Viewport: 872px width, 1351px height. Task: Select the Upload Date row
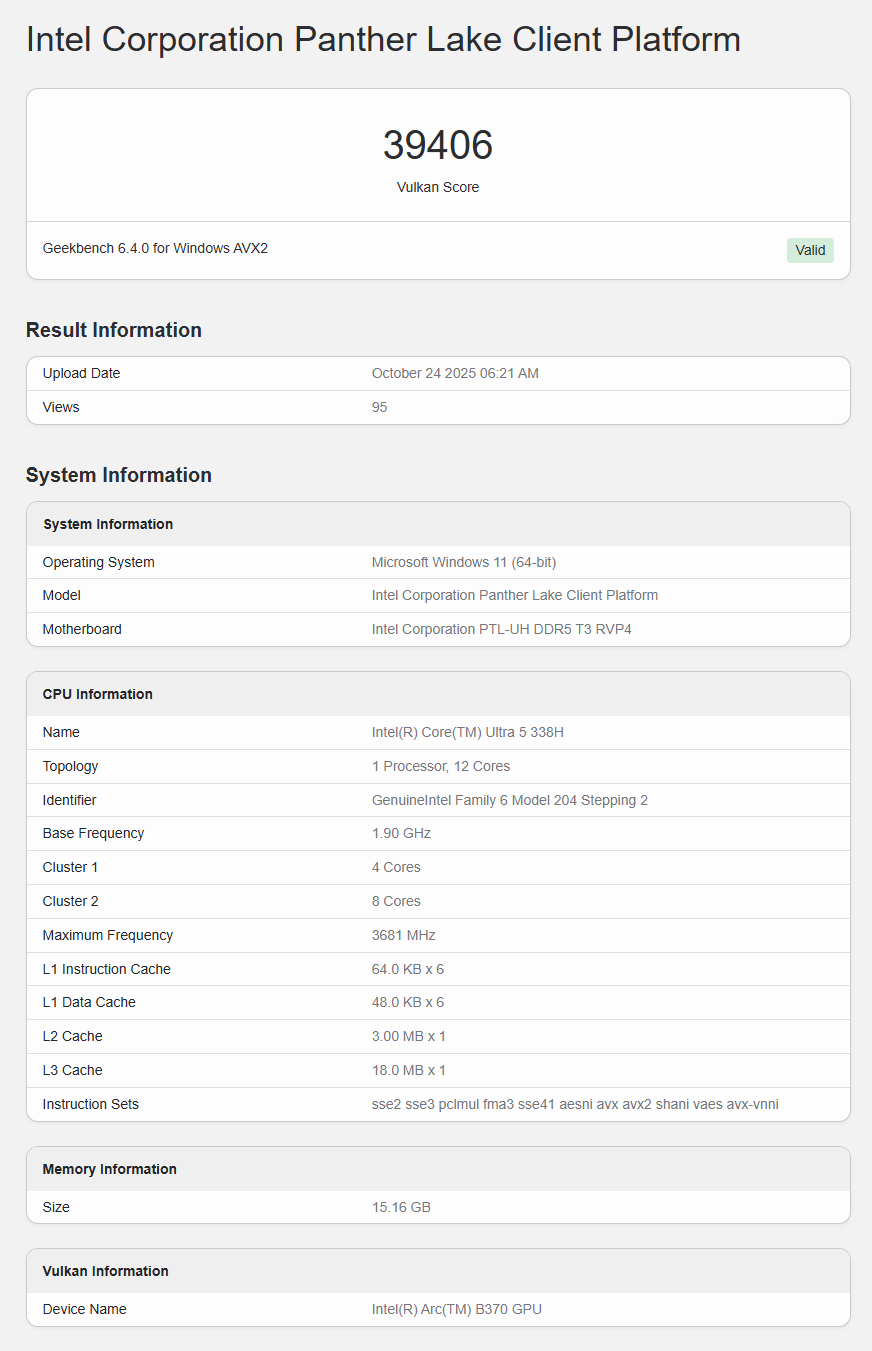click(81, 373)
